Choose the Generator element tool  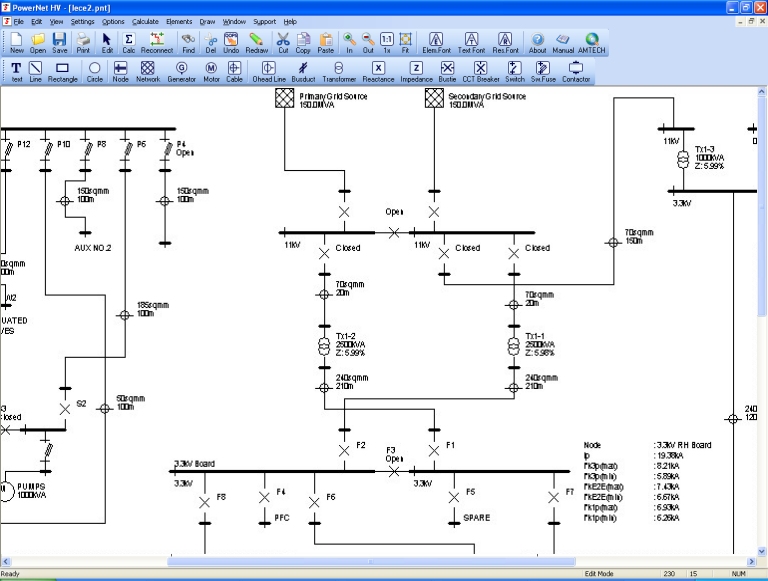182,72
